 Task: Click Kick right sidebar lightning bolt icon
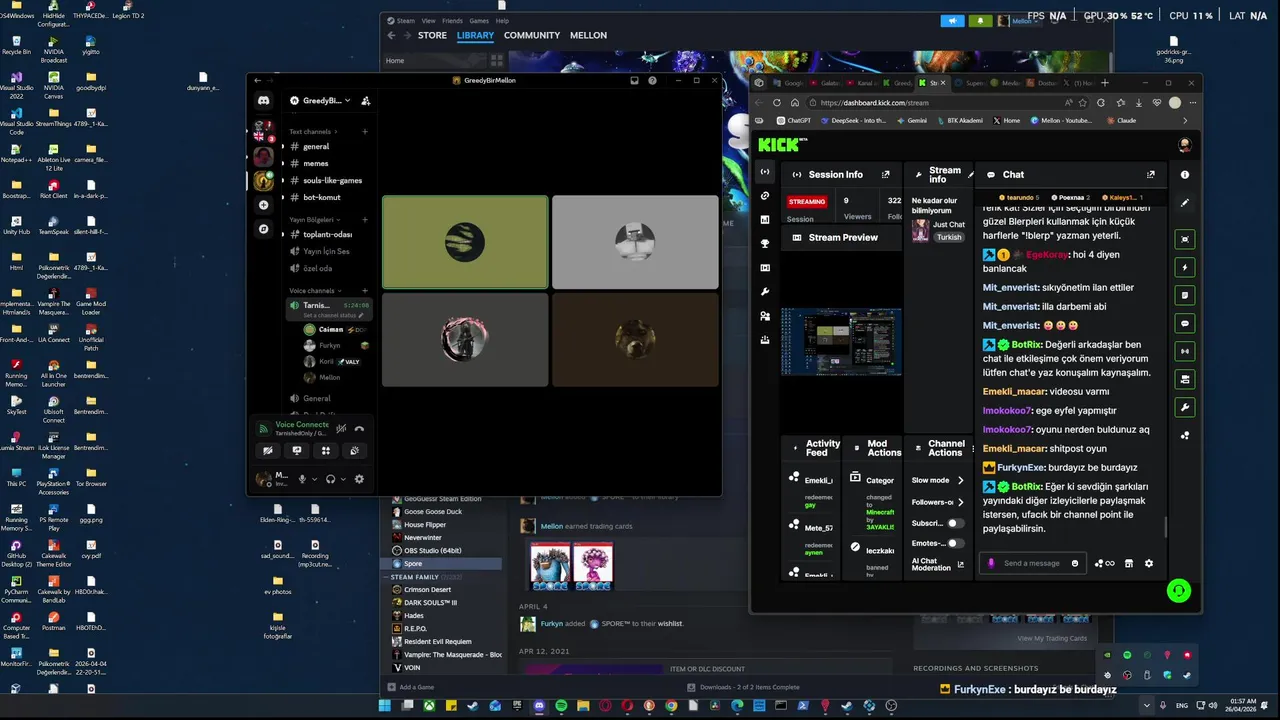pos(1185,267)
